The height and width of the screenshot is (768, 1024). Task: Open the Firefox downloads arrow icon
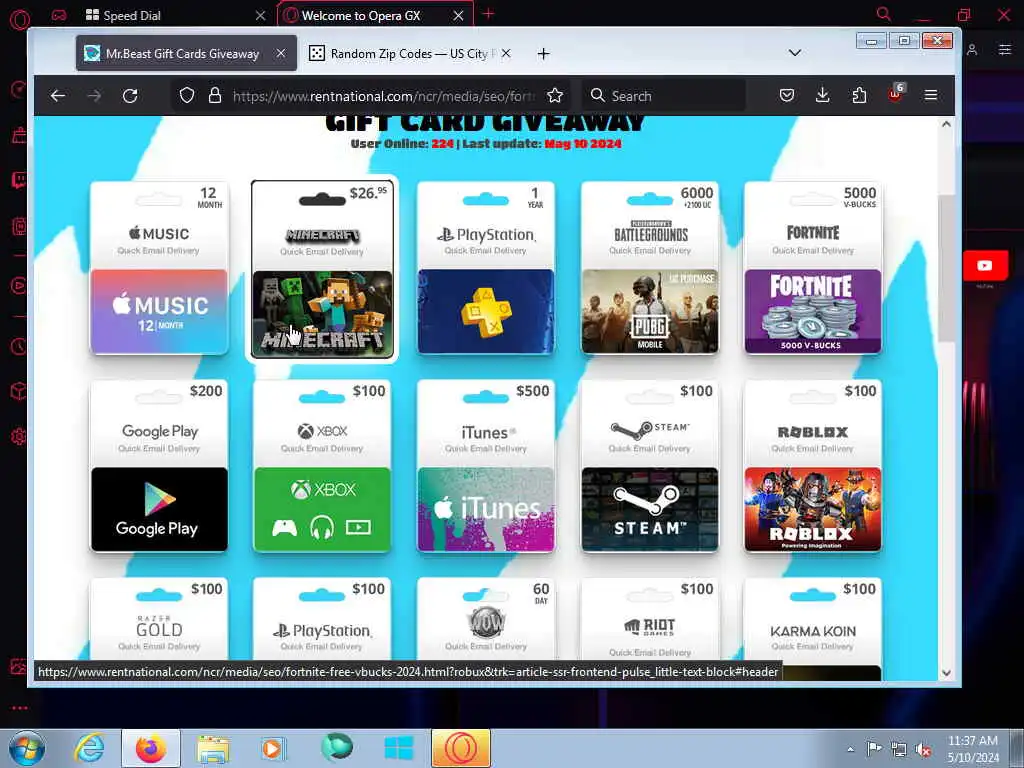pyautogui.click(x=823, y=95)
